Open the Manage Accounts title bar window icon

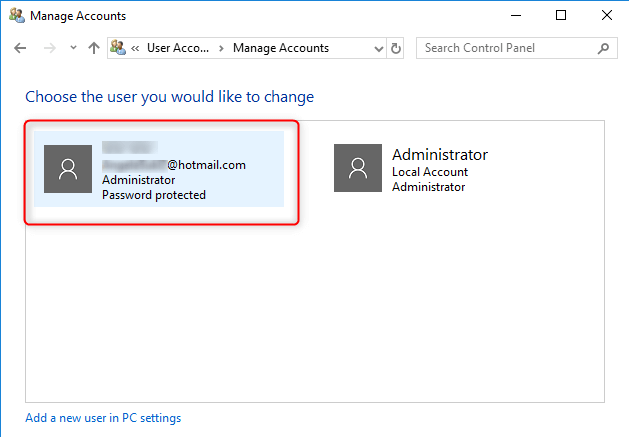click(15, 16)
